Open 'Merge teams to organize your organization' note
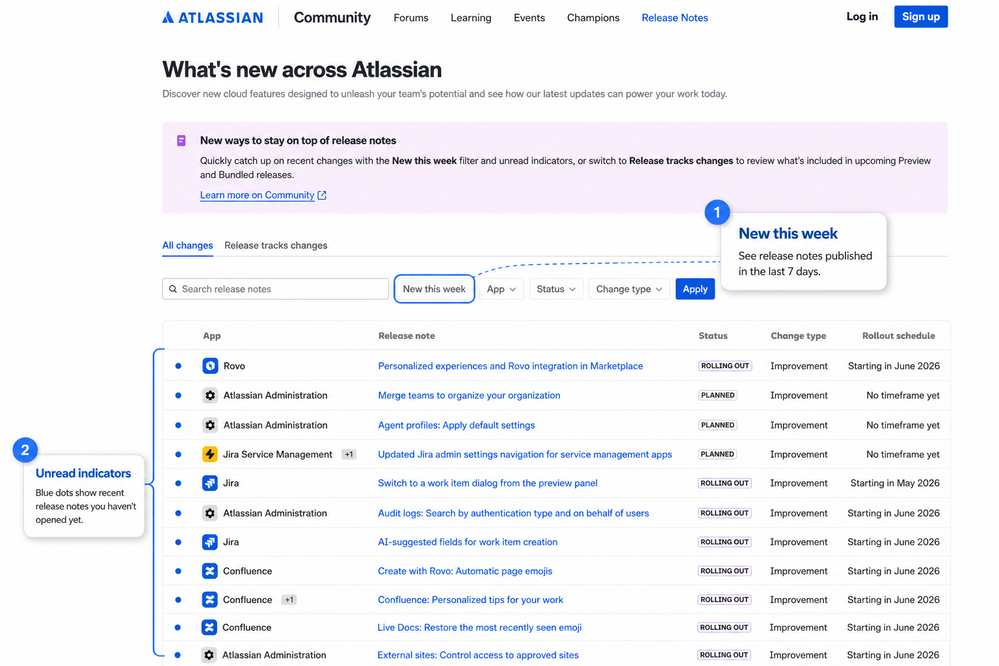This screenshot has height=666, width=999. (469, 395)
